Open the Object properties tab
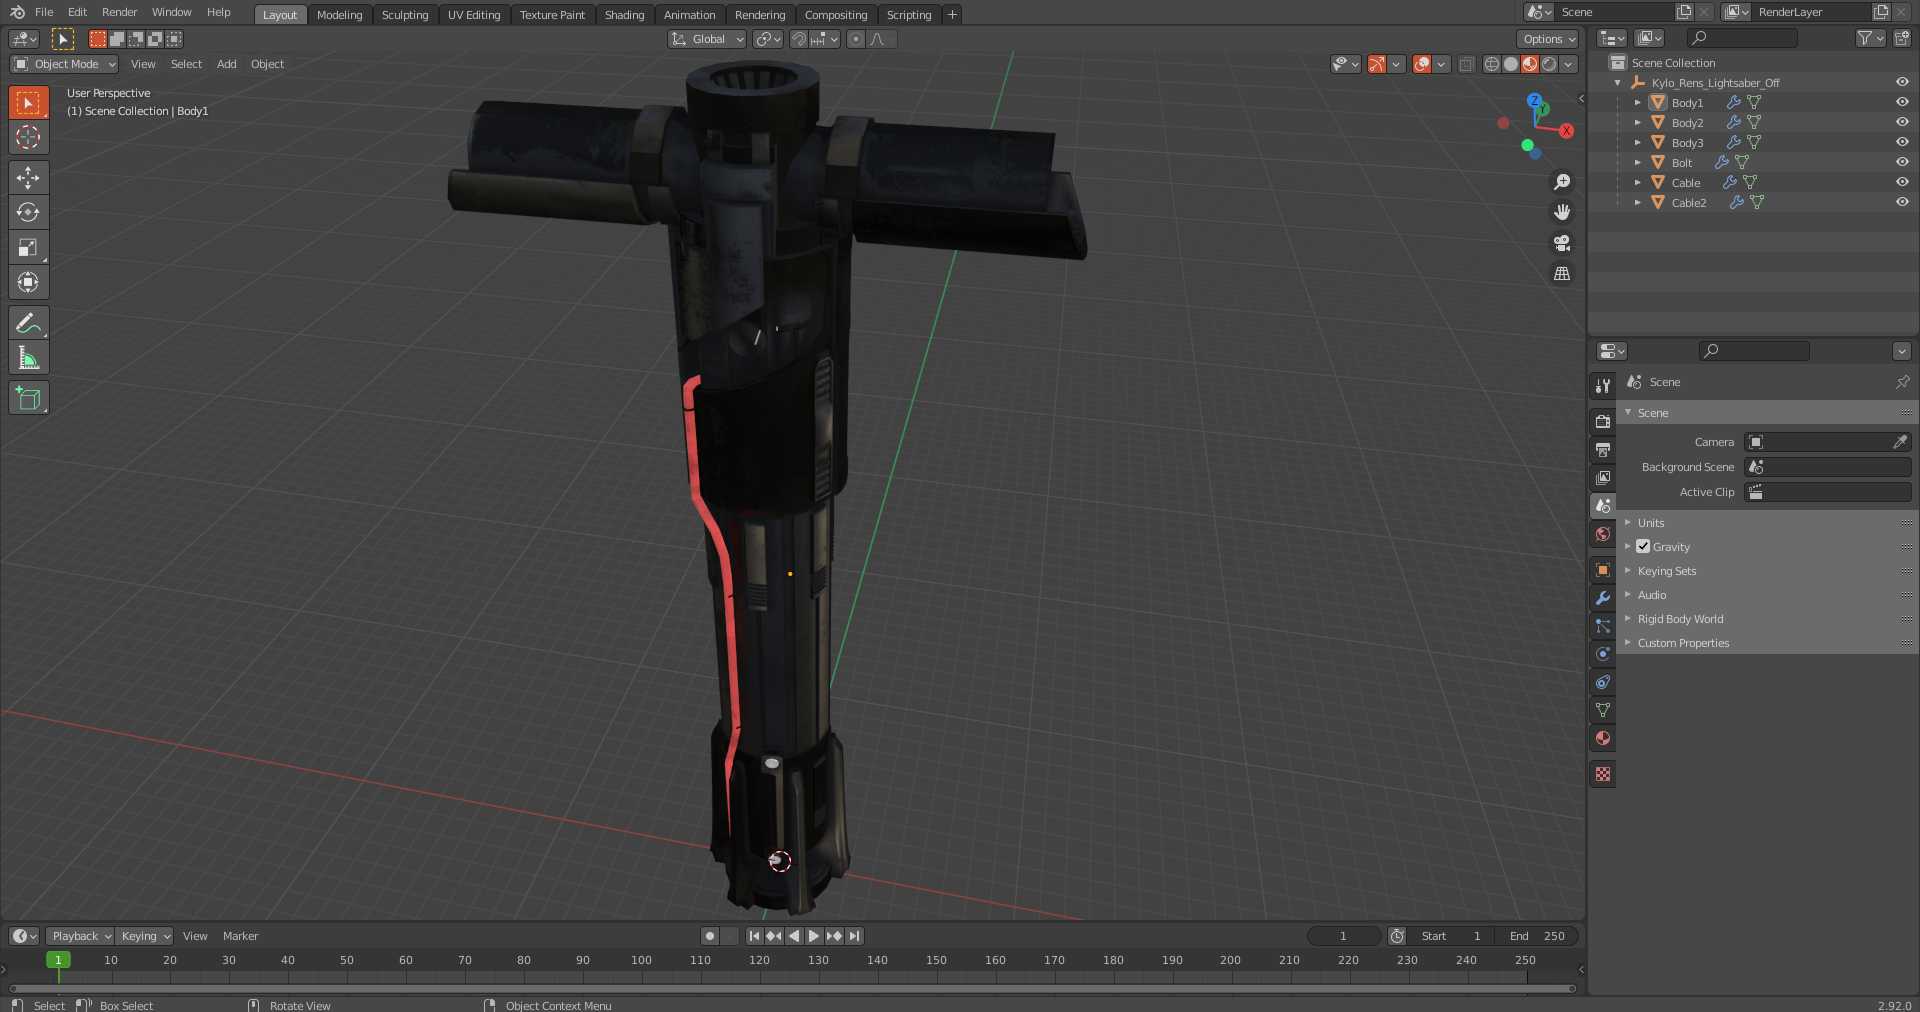This screenshot has height=1012, width=1920. (x=1603, y=570)
